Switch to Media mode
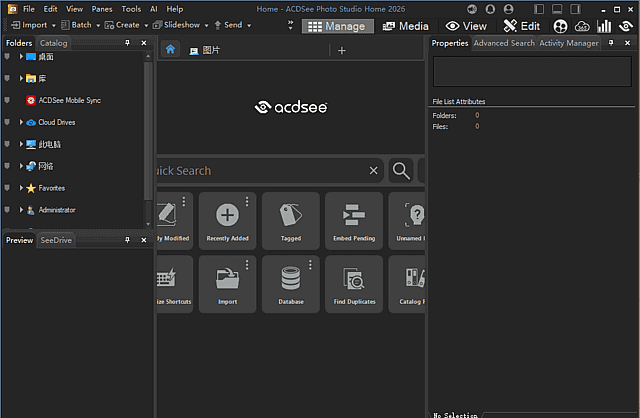 (x=406, y=26)
